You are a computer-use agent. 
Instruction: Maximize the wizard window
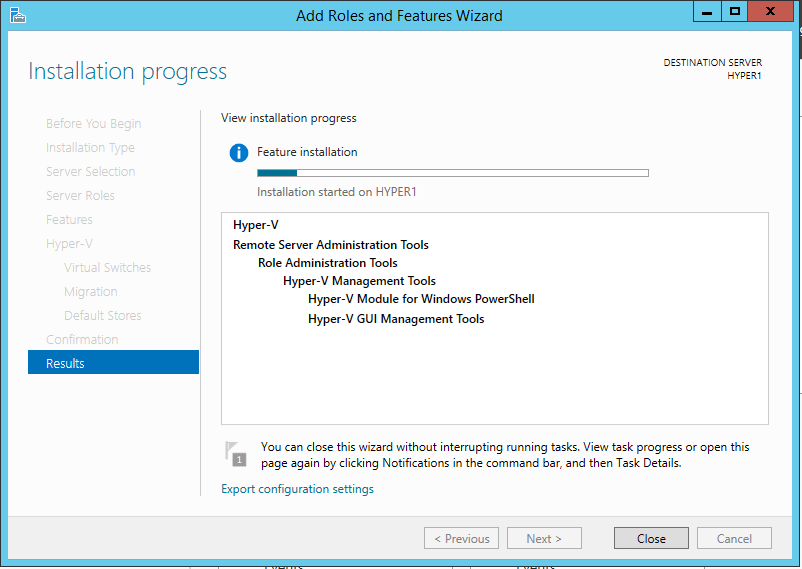point(734,11)
